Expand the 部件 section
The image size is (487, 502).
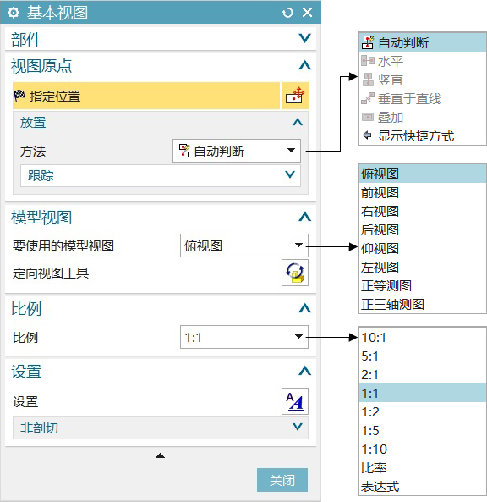tap(305, 38)
